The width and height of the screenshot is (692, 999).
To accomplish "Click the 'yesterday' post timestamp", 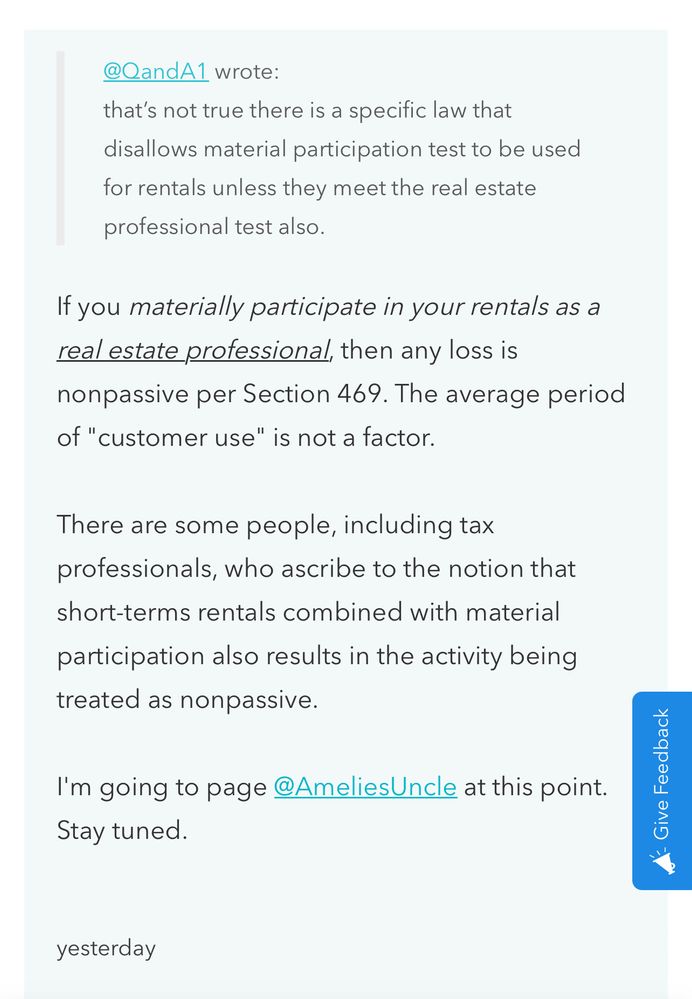I will click(106, 948).
